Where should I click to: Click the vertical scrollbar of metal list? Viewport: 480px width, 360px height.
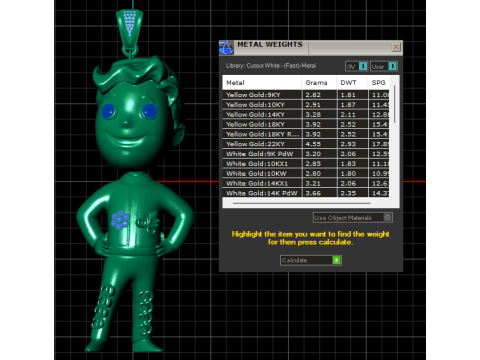point(394,104)
